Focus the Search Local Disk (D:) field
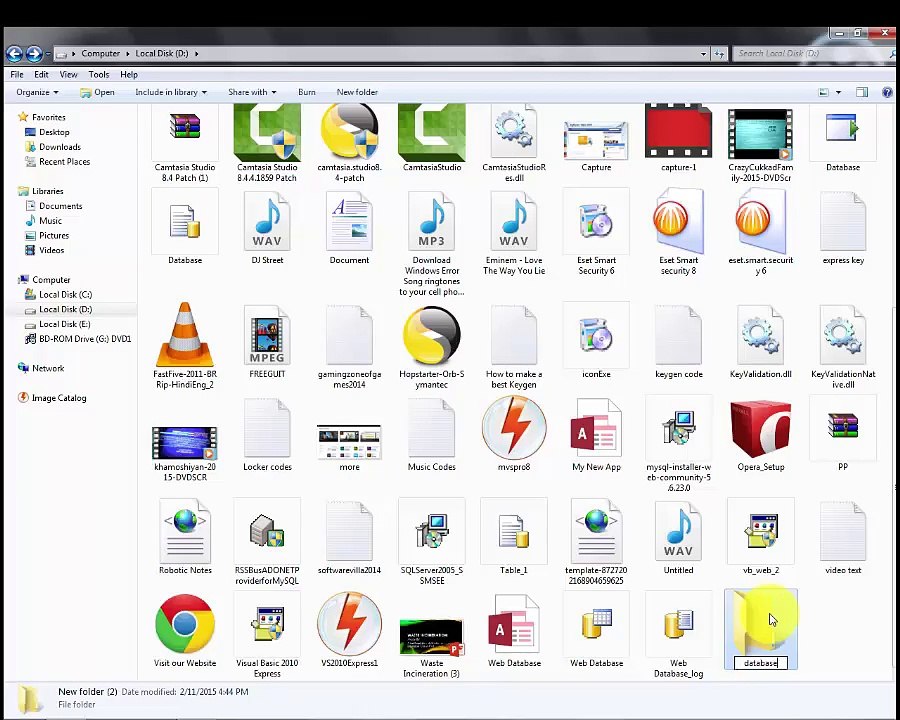The width and height of the screenshot is (900, 720). coord(813,53)
